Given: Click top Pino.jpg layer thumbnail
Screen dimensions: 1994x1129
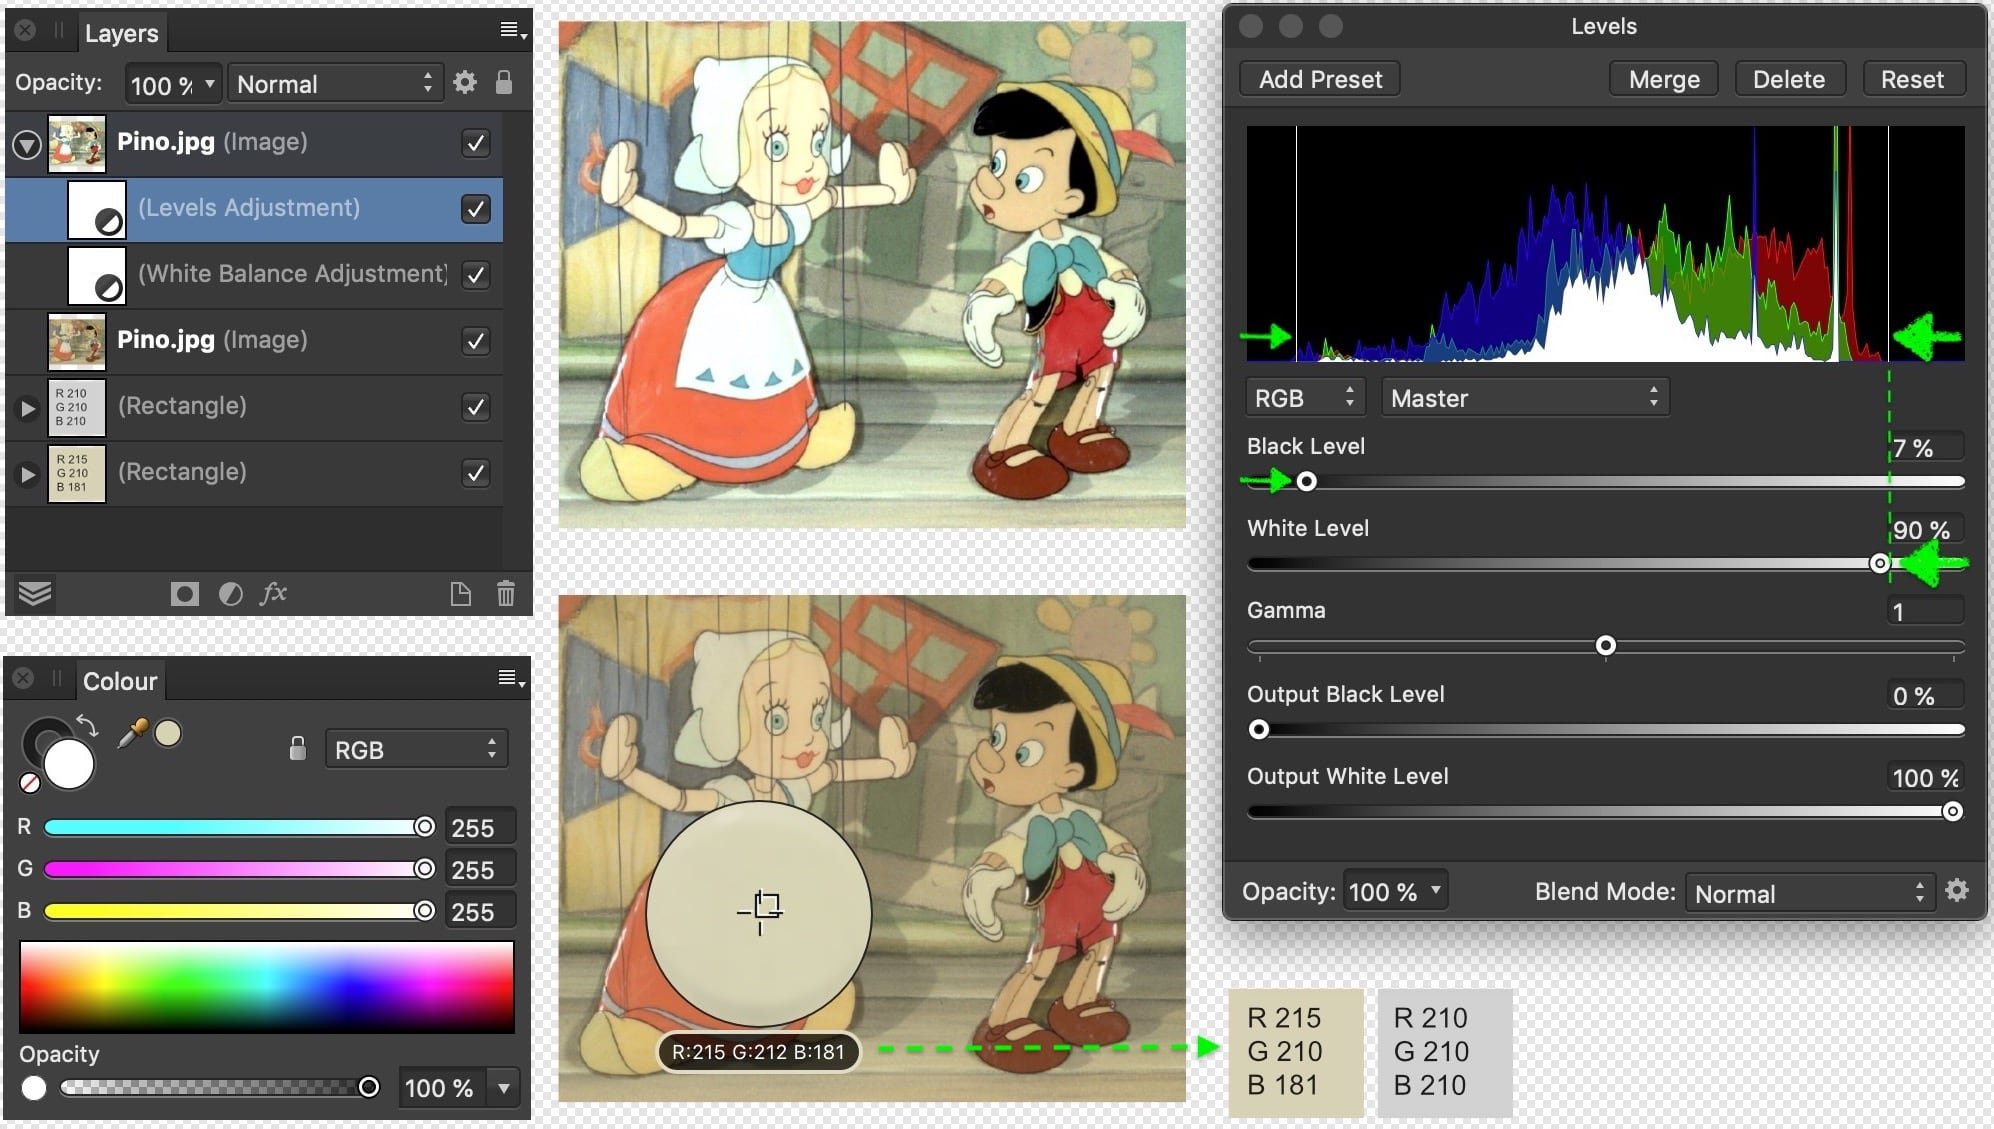Looking at the screenshot, I should click(77, 144).
